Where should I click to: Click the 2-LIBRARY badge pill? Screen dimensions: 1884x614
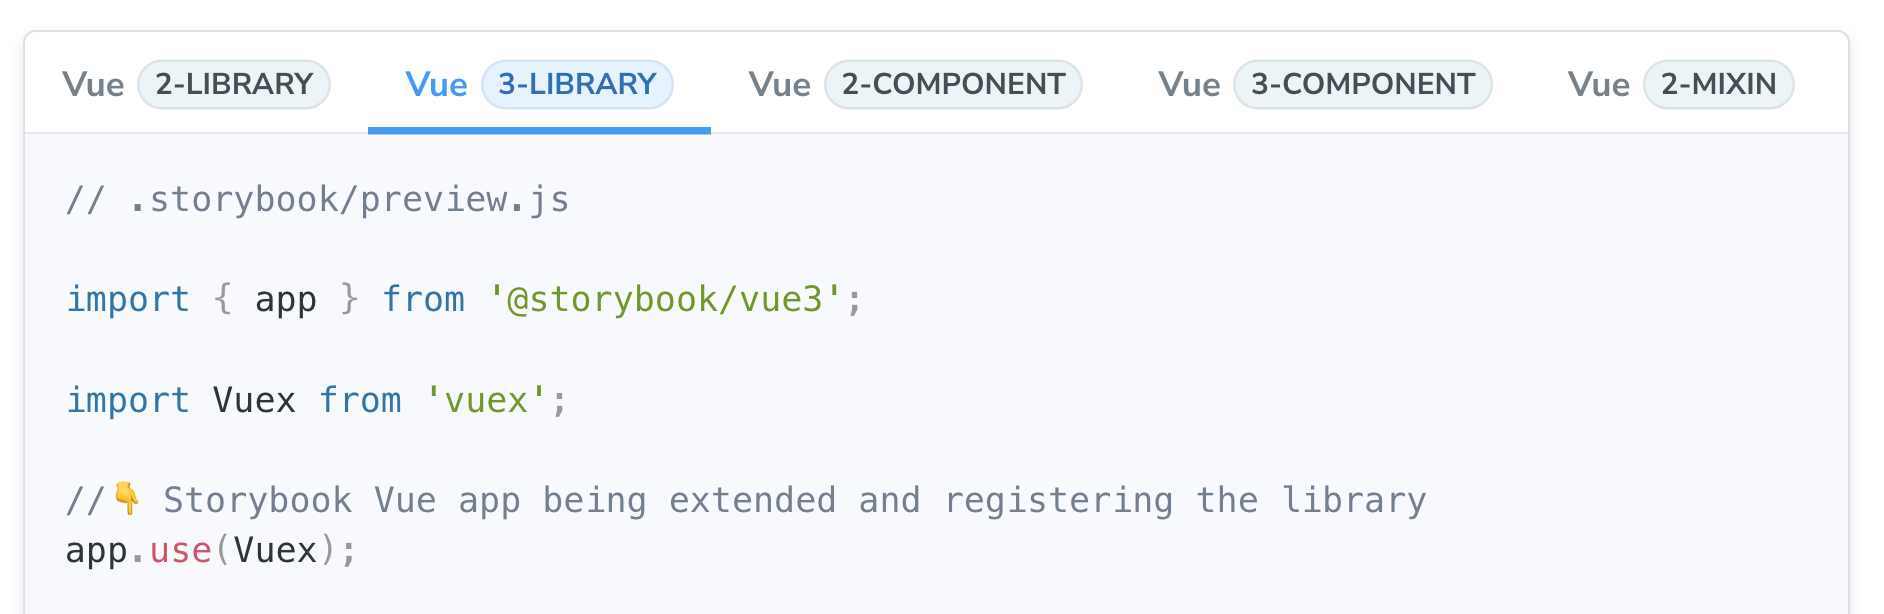pos(234,84)
